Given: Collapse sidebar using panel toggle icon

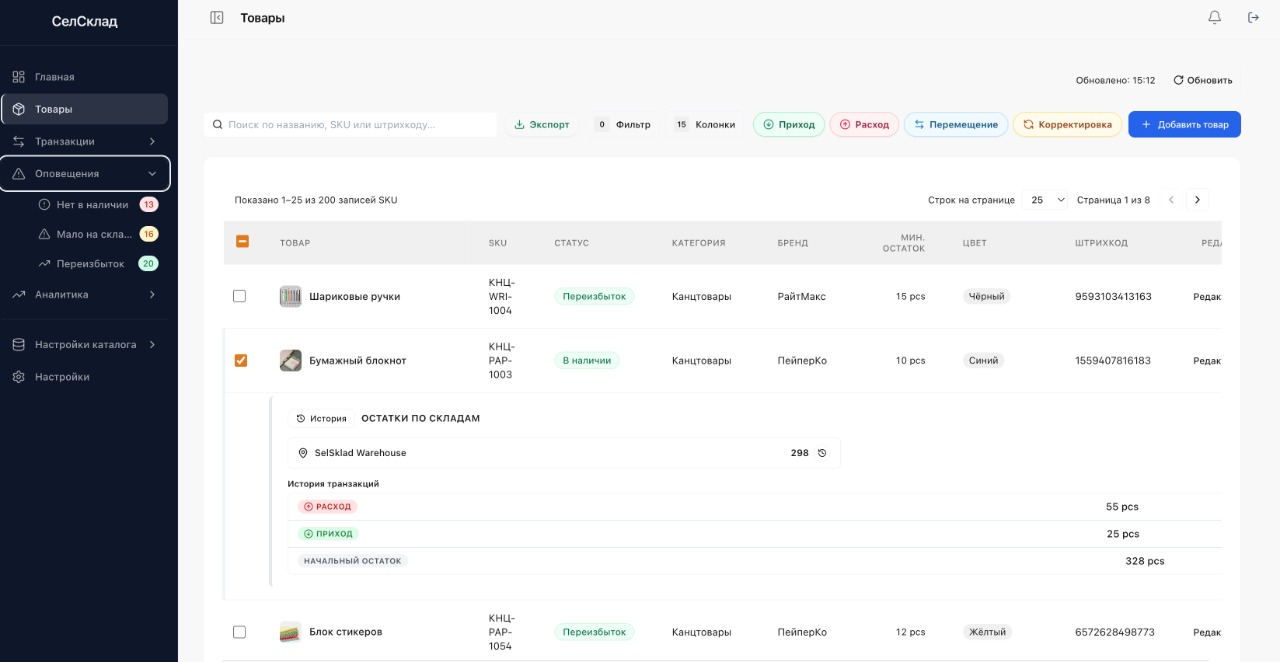Looking at the screenshot, I should point(217,18).
